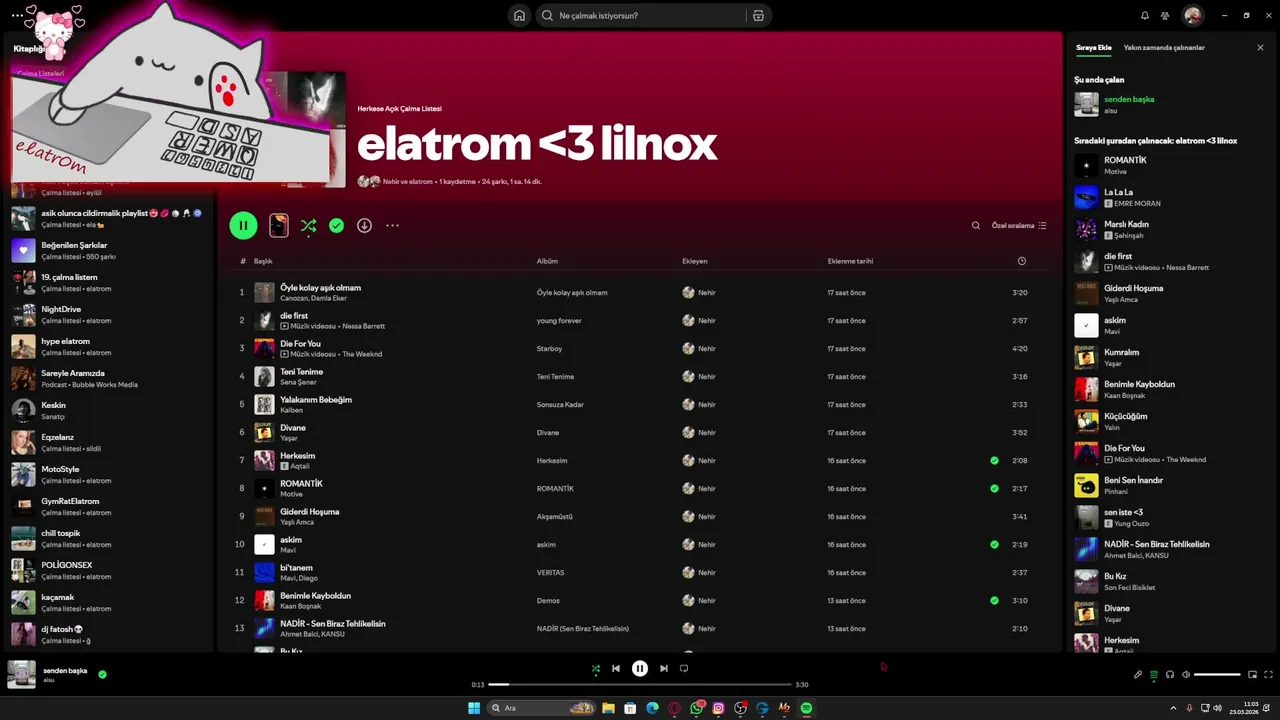Toggle the liked checkmark on Benimle Kayboldun track
The image size is (1280, 720).
(994, 600)
